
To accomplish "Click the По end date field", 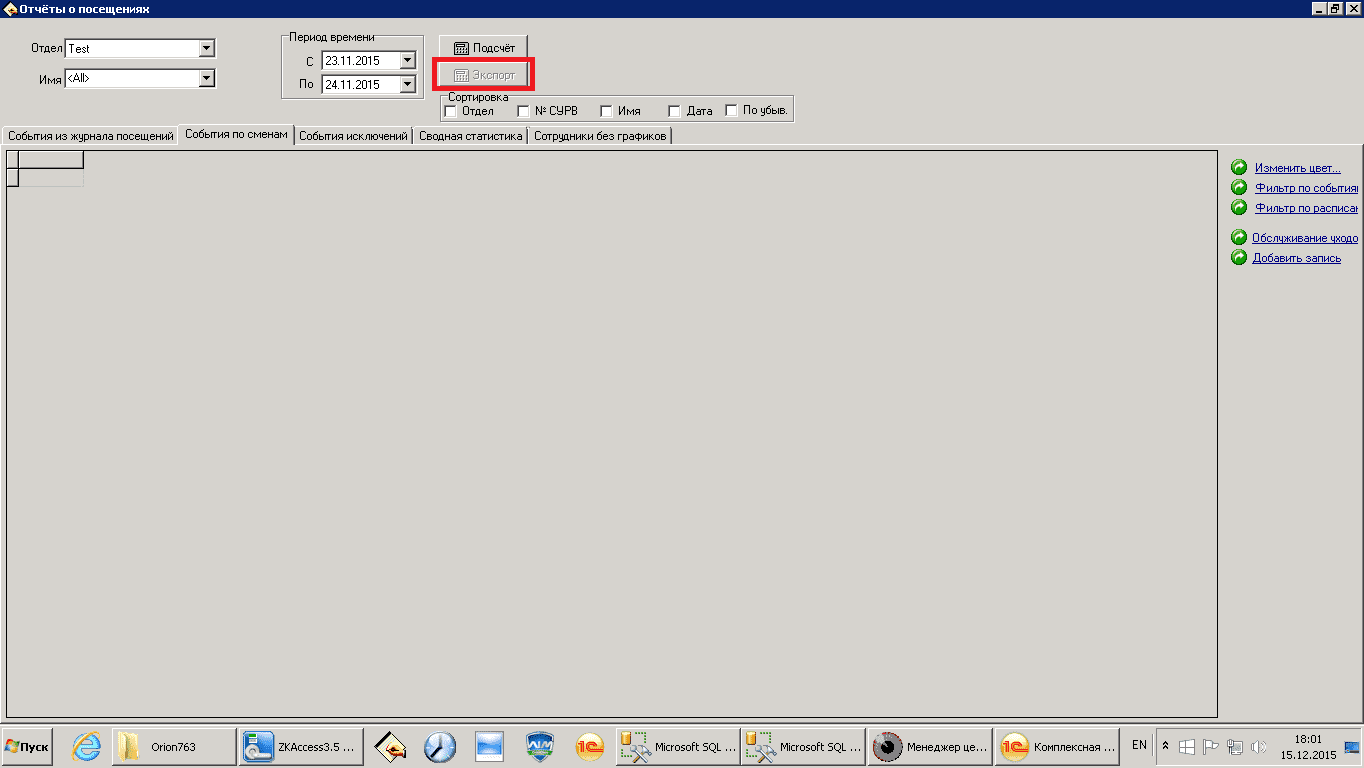I will tap(360, 85).
